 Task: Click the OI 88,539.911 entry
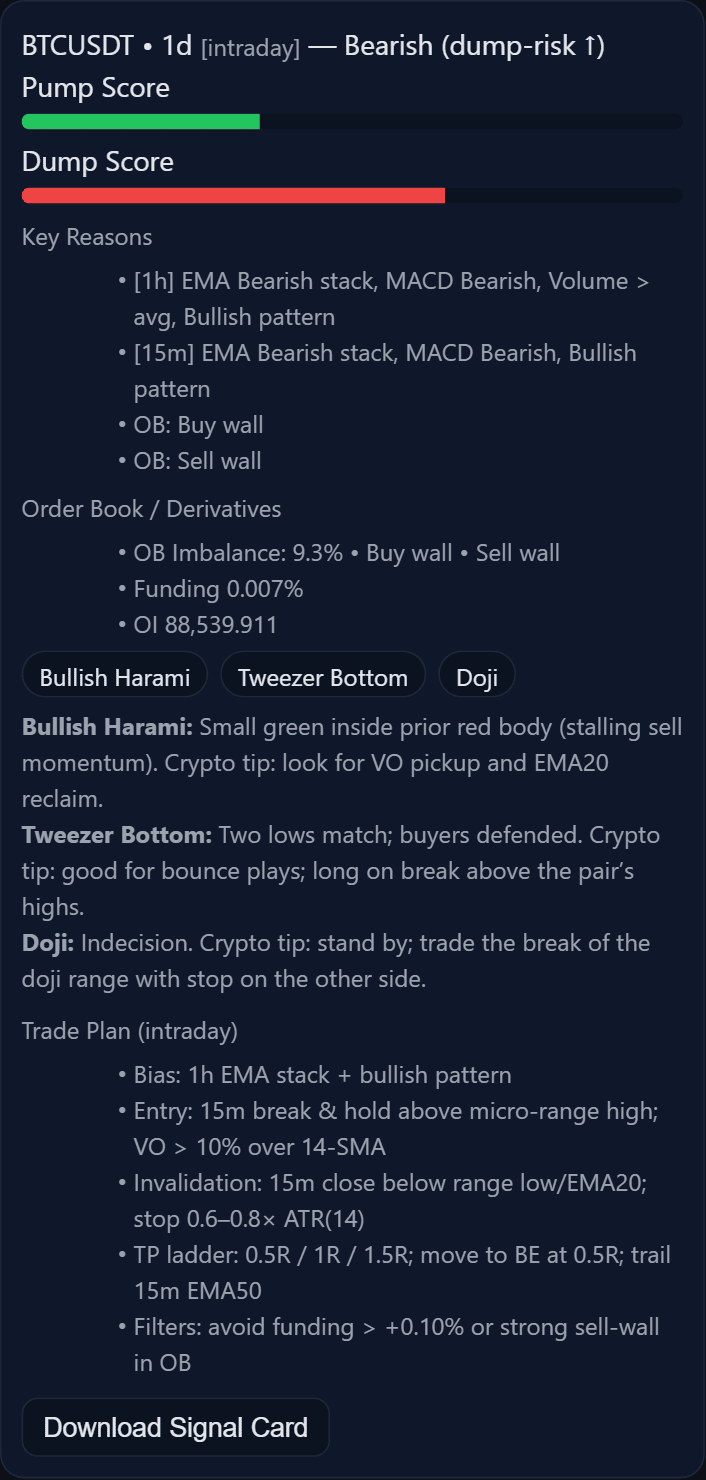(x=205, y=625)
